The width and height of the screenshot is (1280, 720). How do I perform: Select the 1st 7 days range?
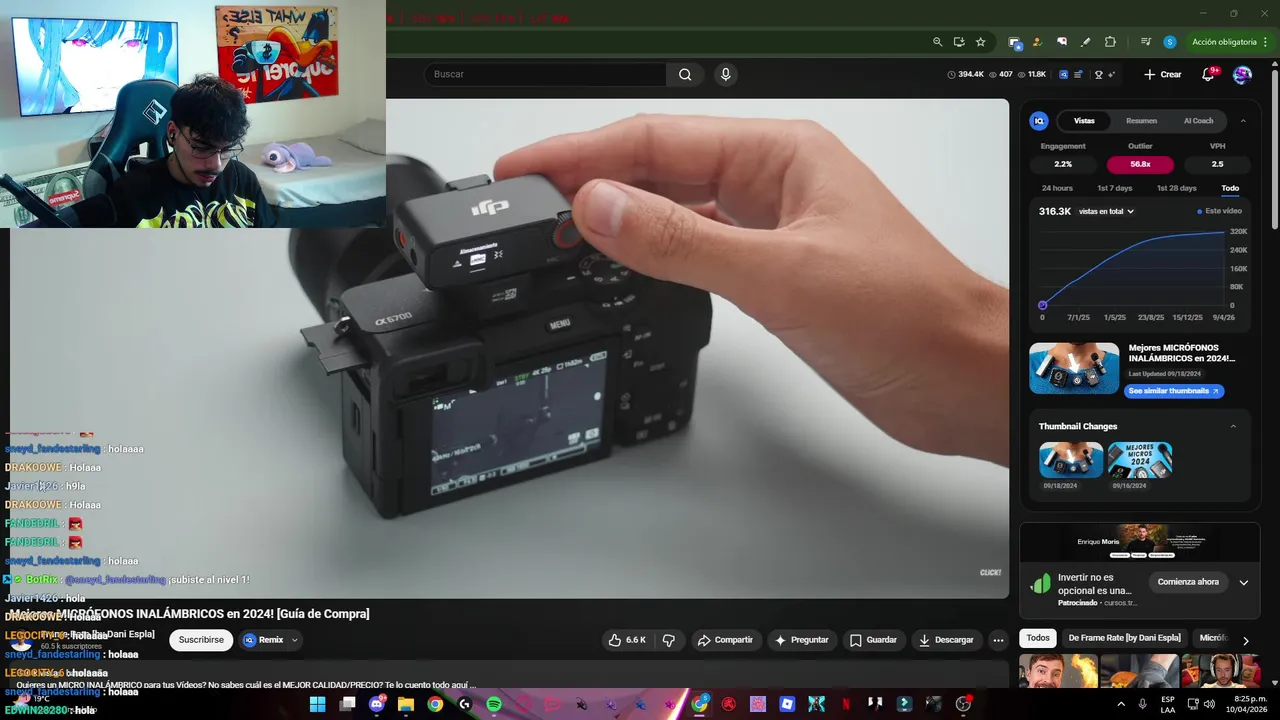coord(1114,188)
